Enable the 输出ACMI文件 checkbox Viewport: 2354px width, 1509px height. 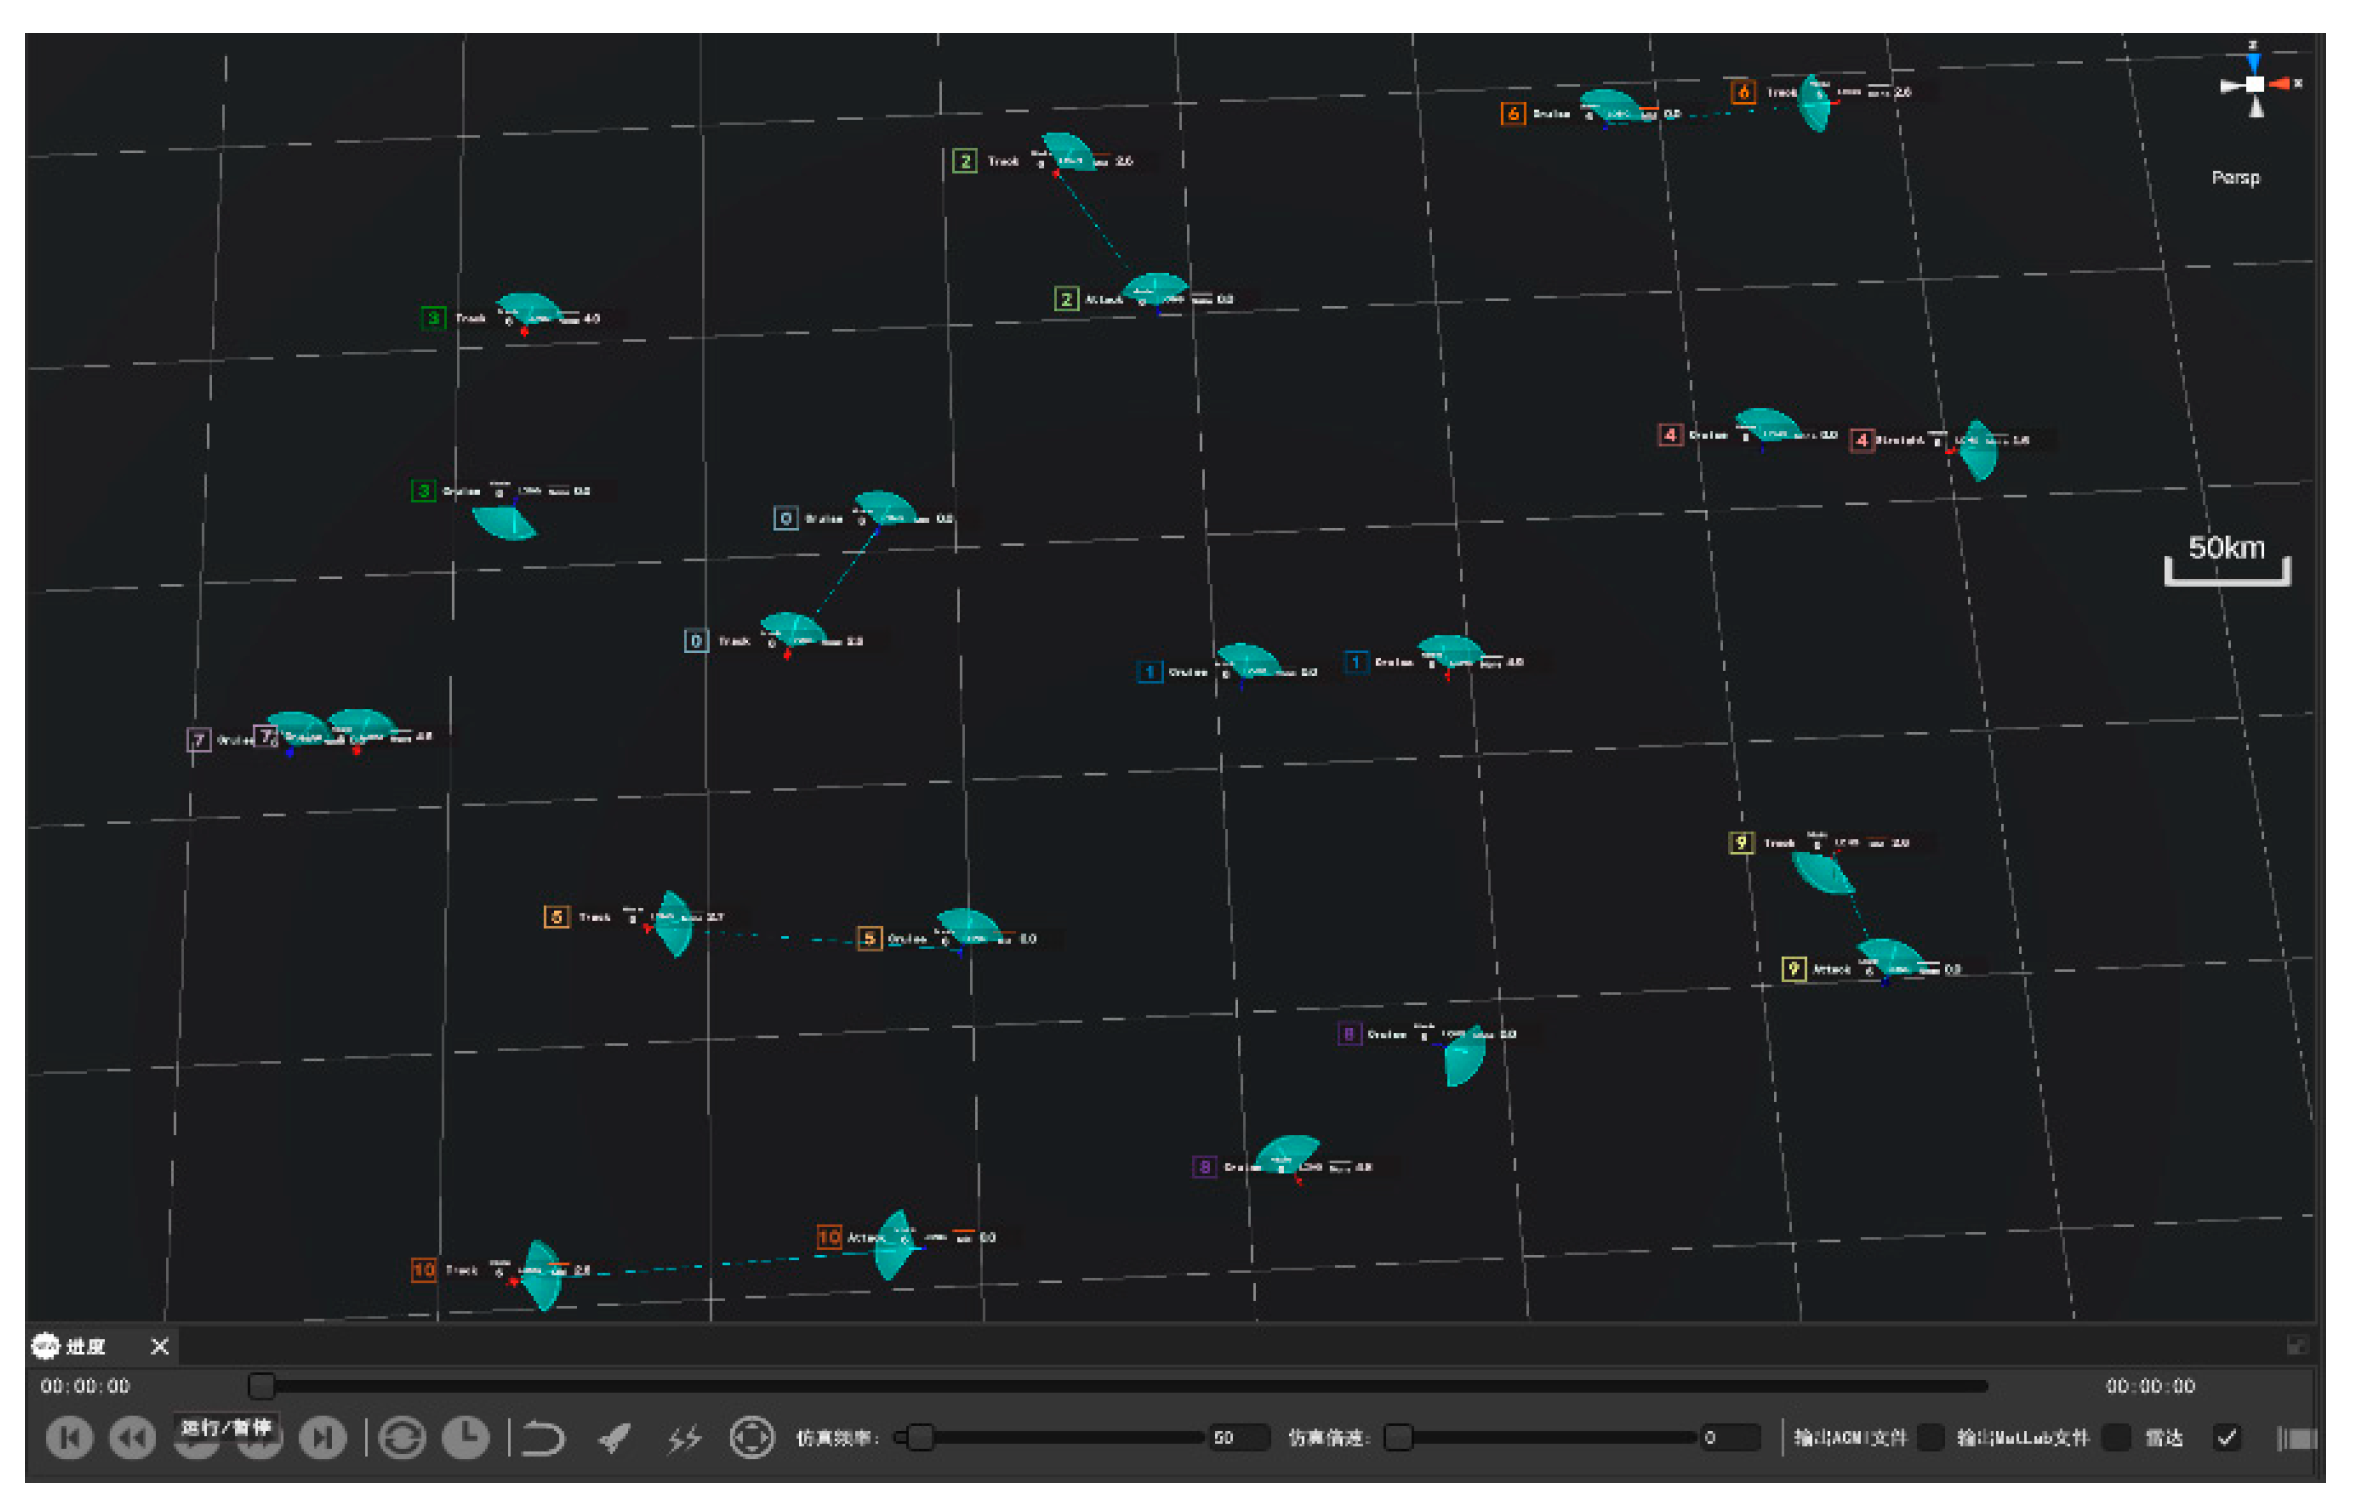tap(1931, 1438)
